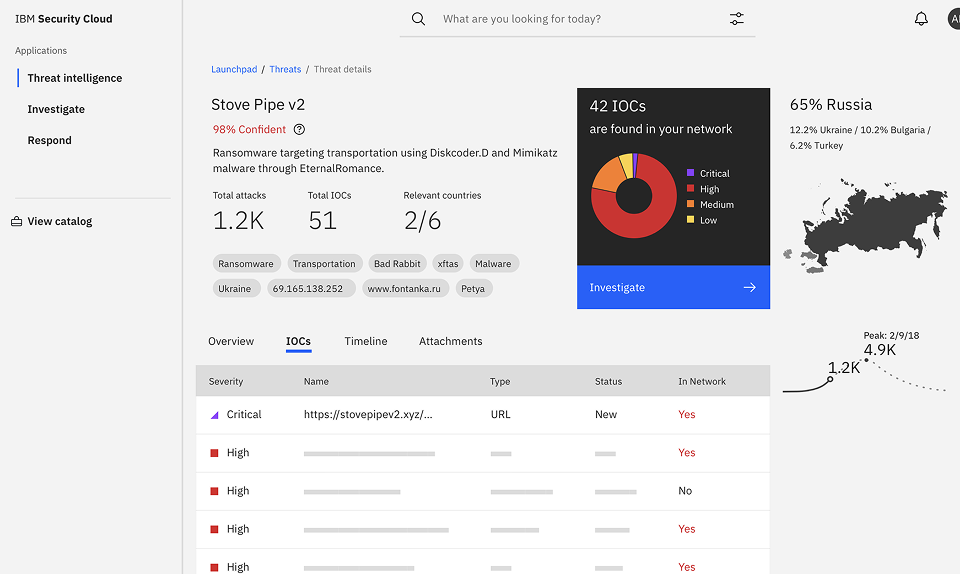Switch to the Overview tab

(x=231, y=341)
